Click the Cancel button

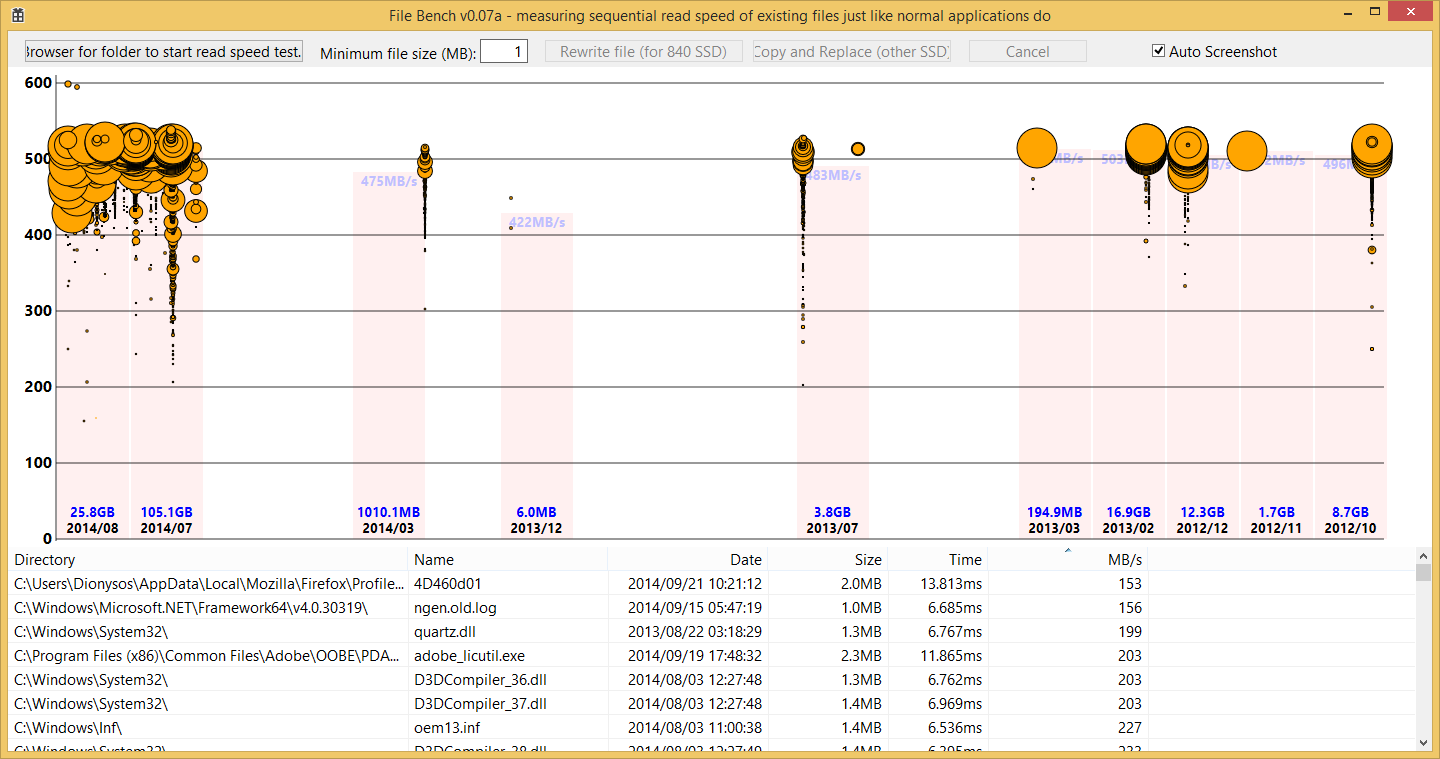click(x=1027, y=51)
